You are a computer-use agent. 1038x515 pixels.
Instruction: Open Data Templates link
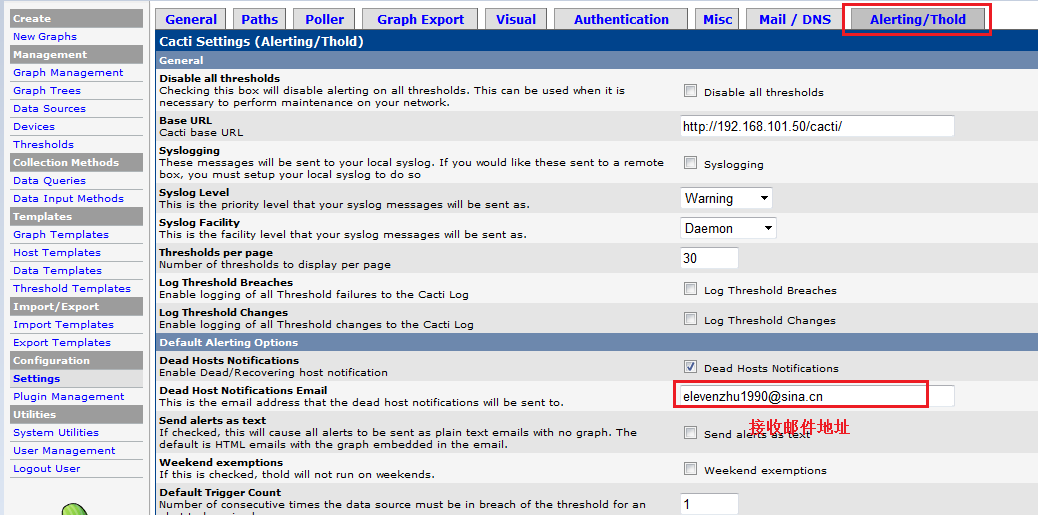coord(58,270)
